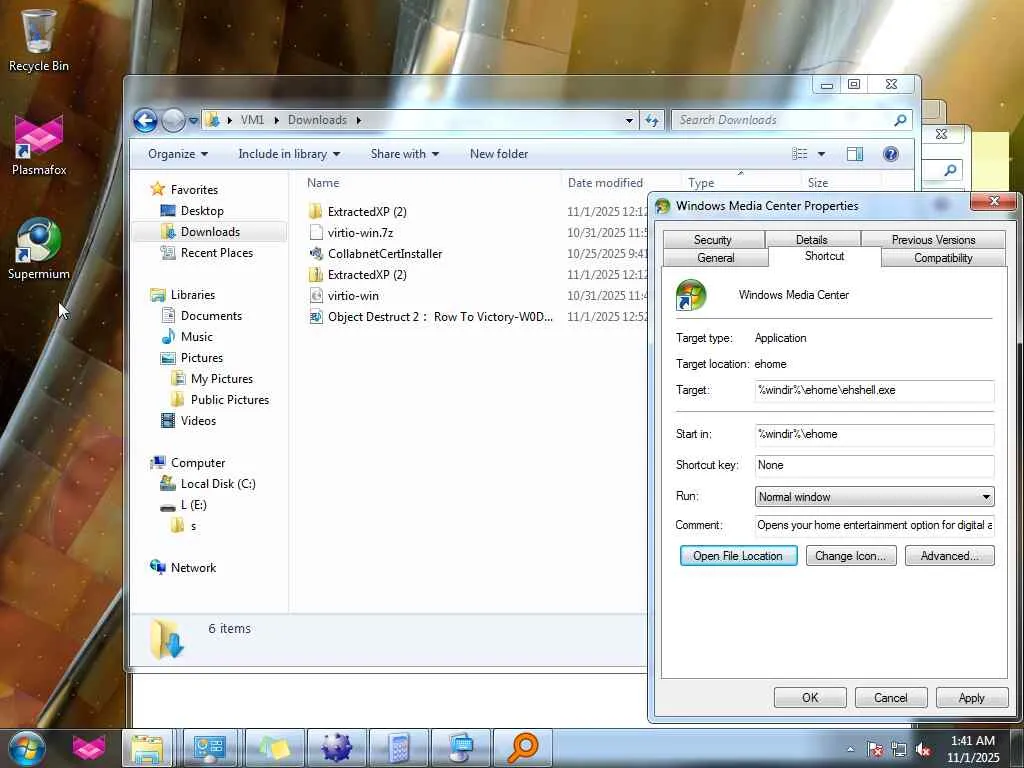Open the calculator taskbar icon
1024x768 pixels.
click(x=398, y=748)
